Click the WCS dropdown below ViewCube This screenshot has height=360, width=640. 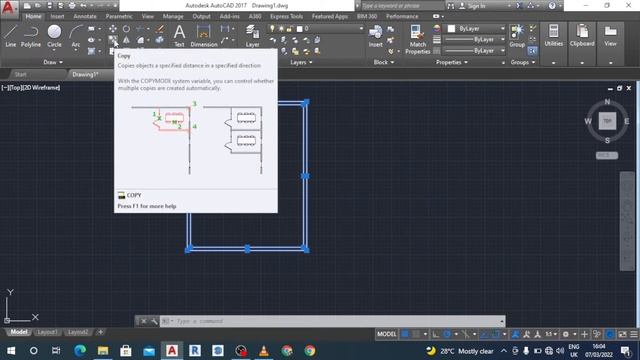point(607,156)
